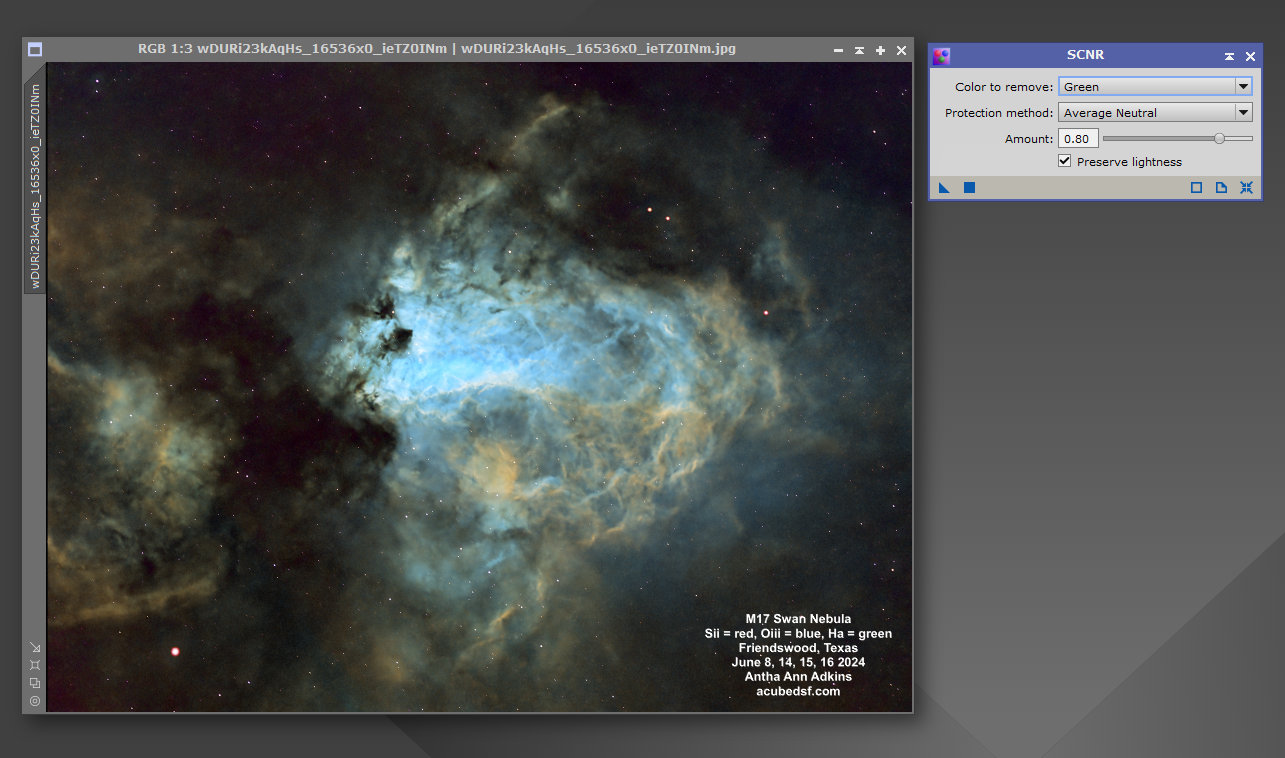Click the overlapping squares icon in the image sidebar

click(35, 683)
